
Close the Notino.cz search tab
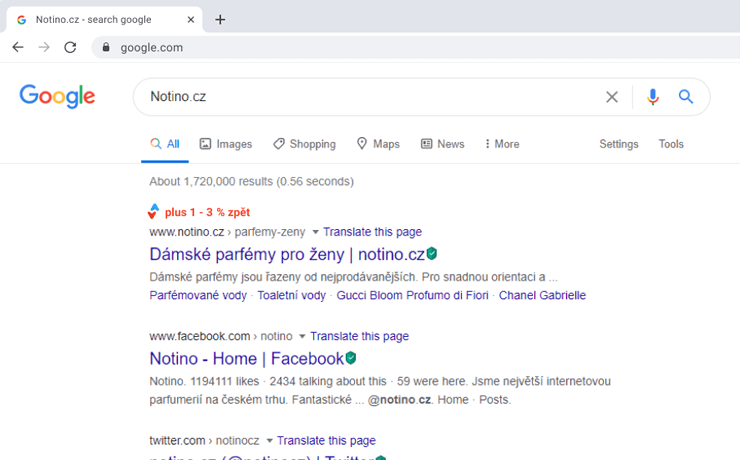point(191,20)
